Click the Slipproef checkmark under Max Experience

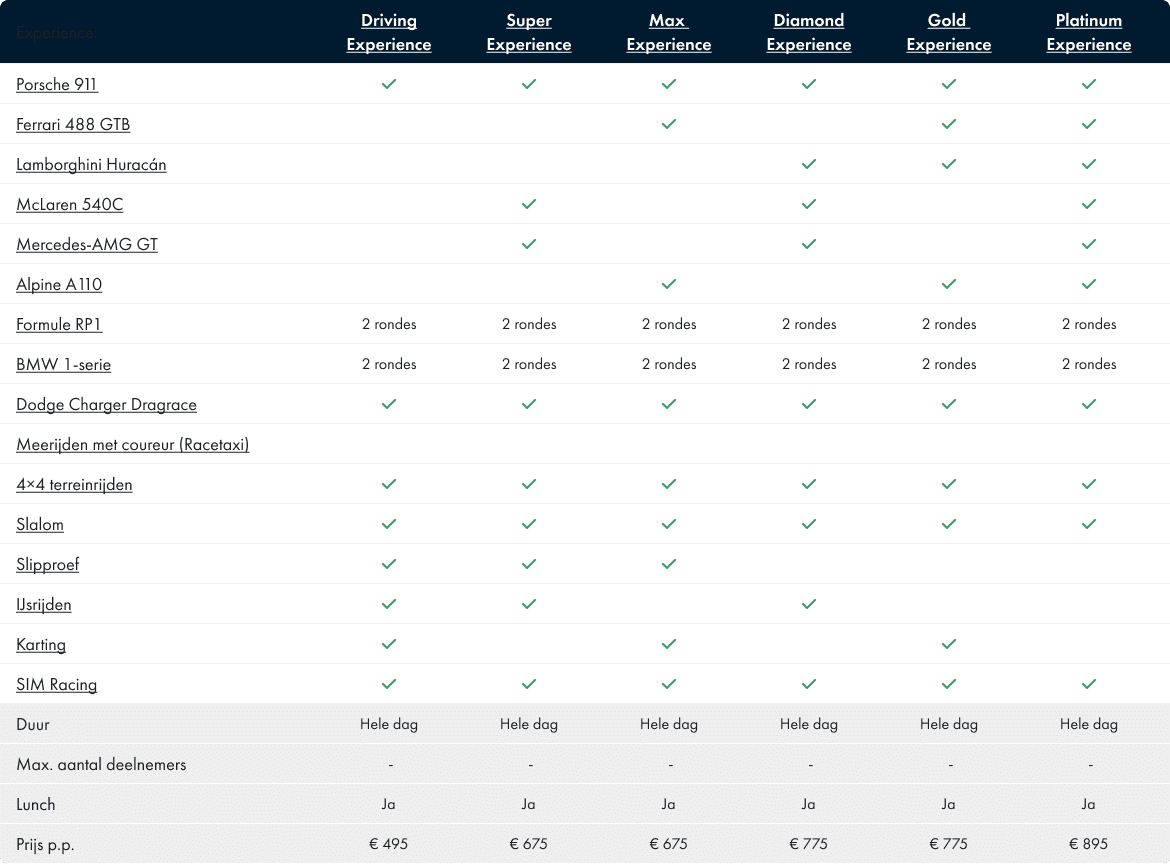click(669, 564)
